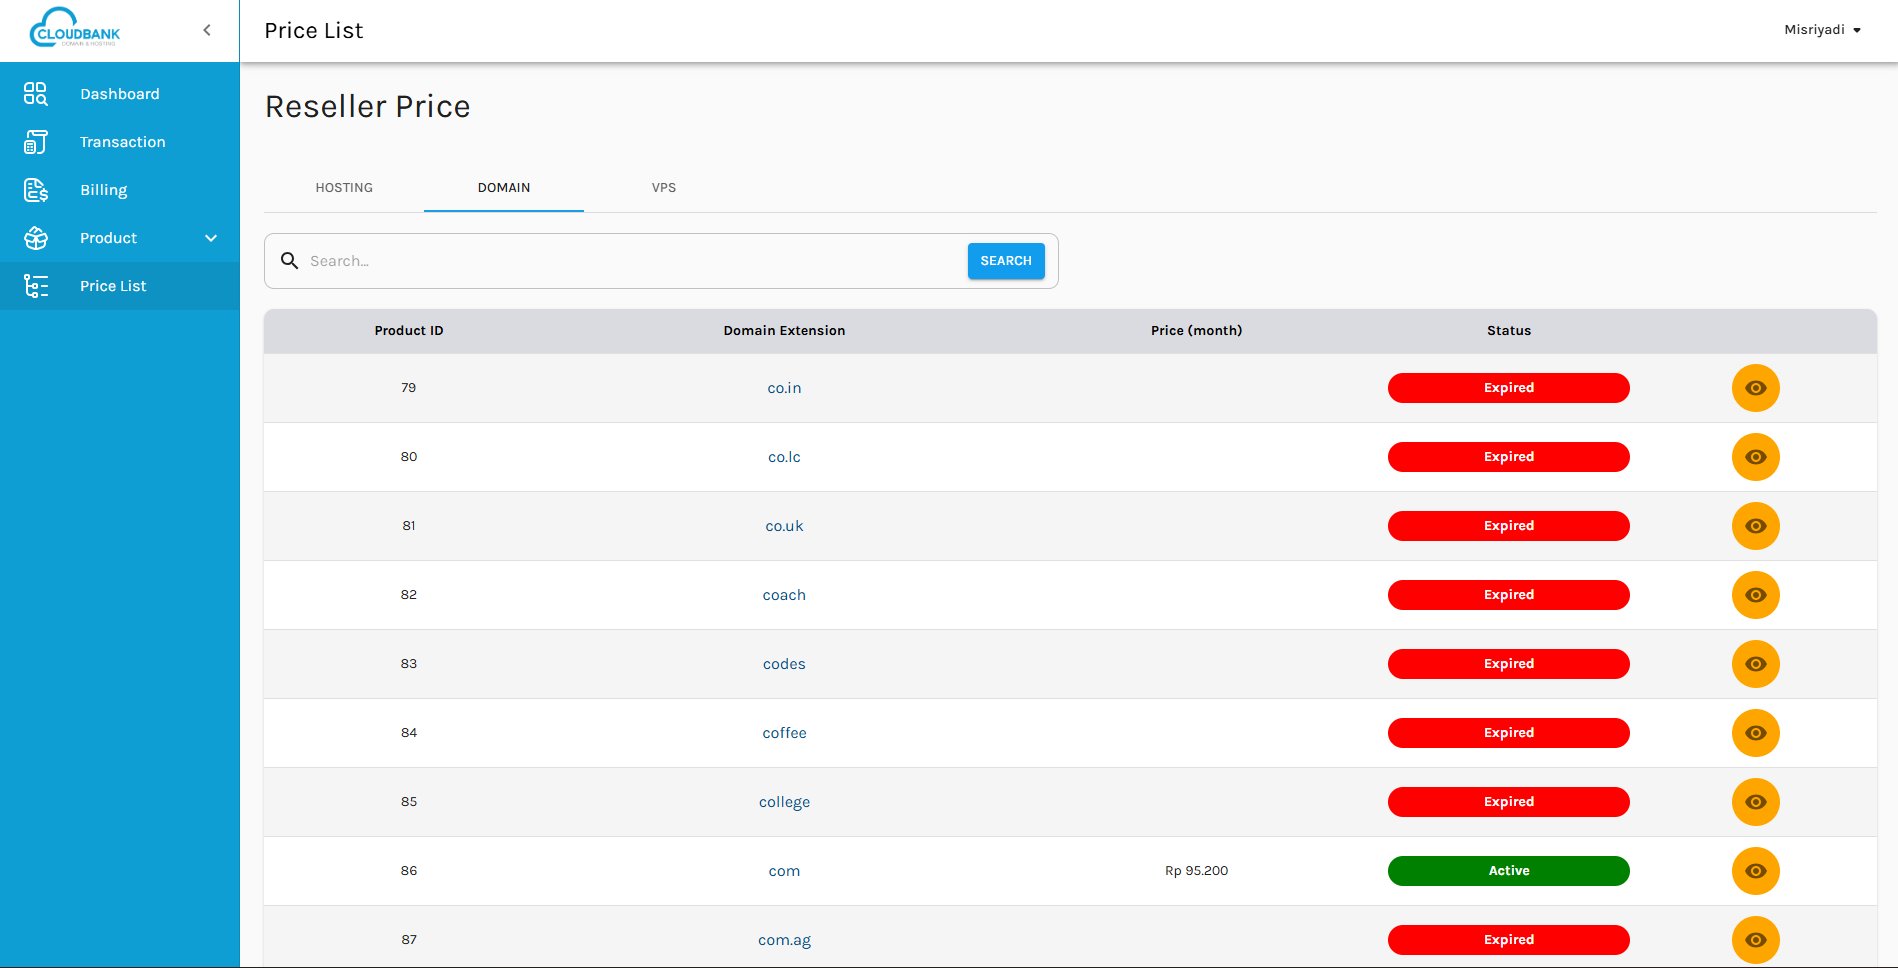Click the Price List sidebar icon
Viewport: 1898px width, 968px height.
coord(36,286)
